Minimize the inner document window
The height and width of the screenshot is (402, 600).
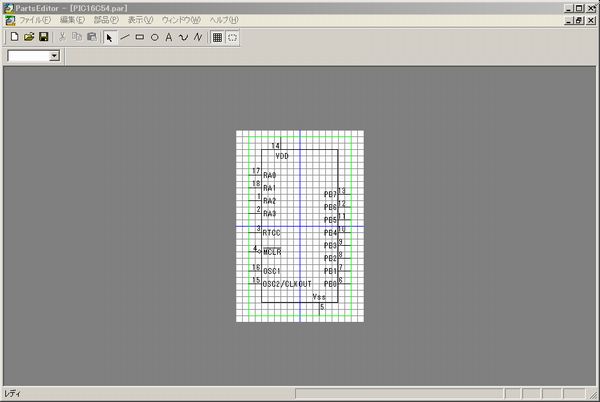point(569,20)
